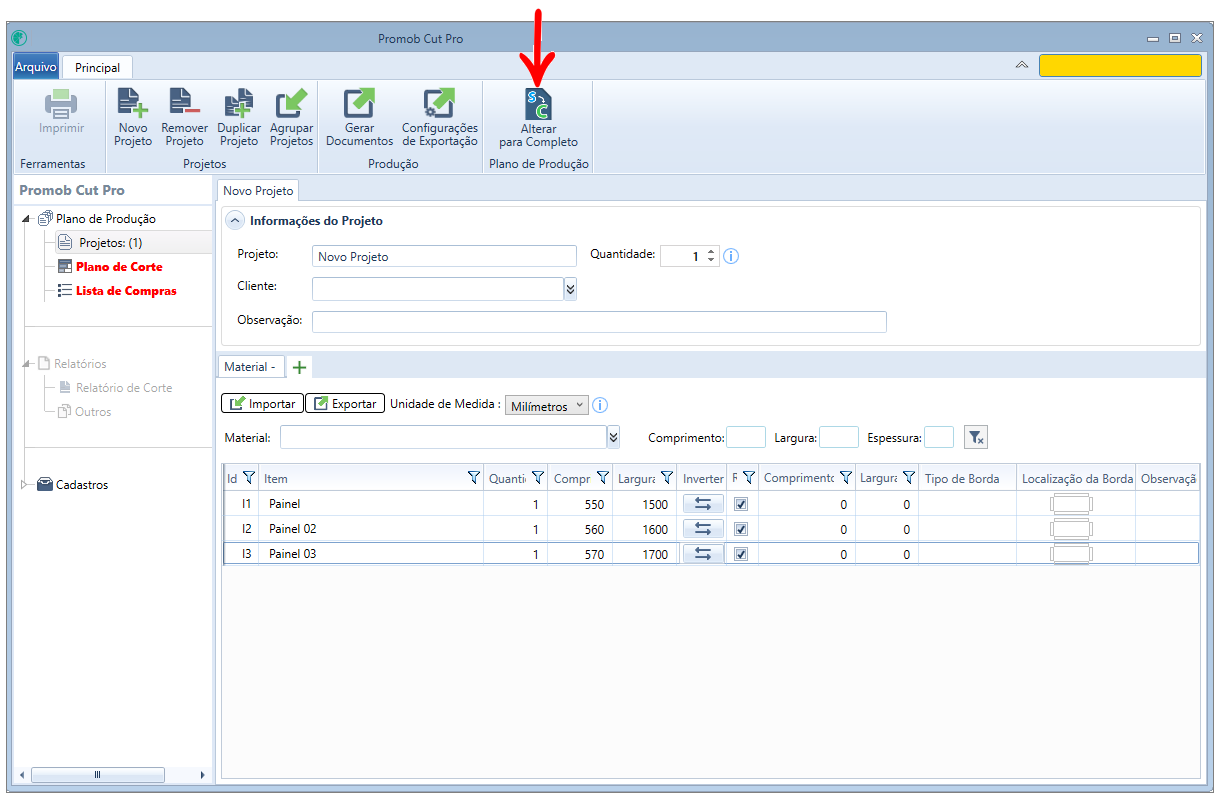Open Lista de Compras in the tree

126,291
